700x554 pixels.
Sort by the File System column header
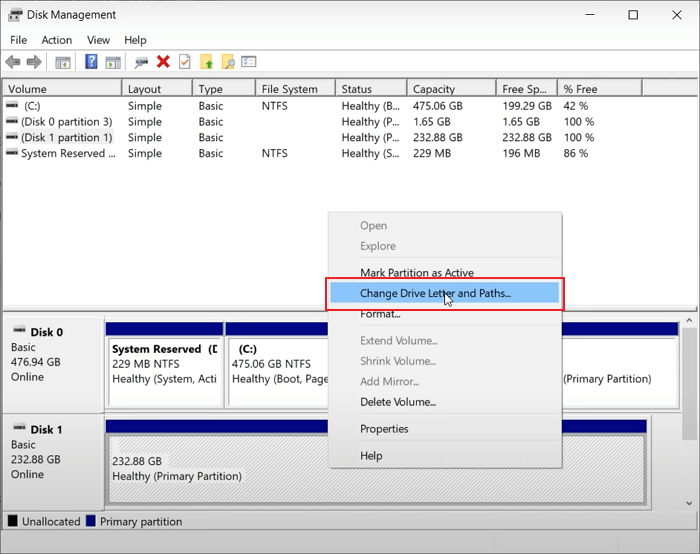coord(289,89)
